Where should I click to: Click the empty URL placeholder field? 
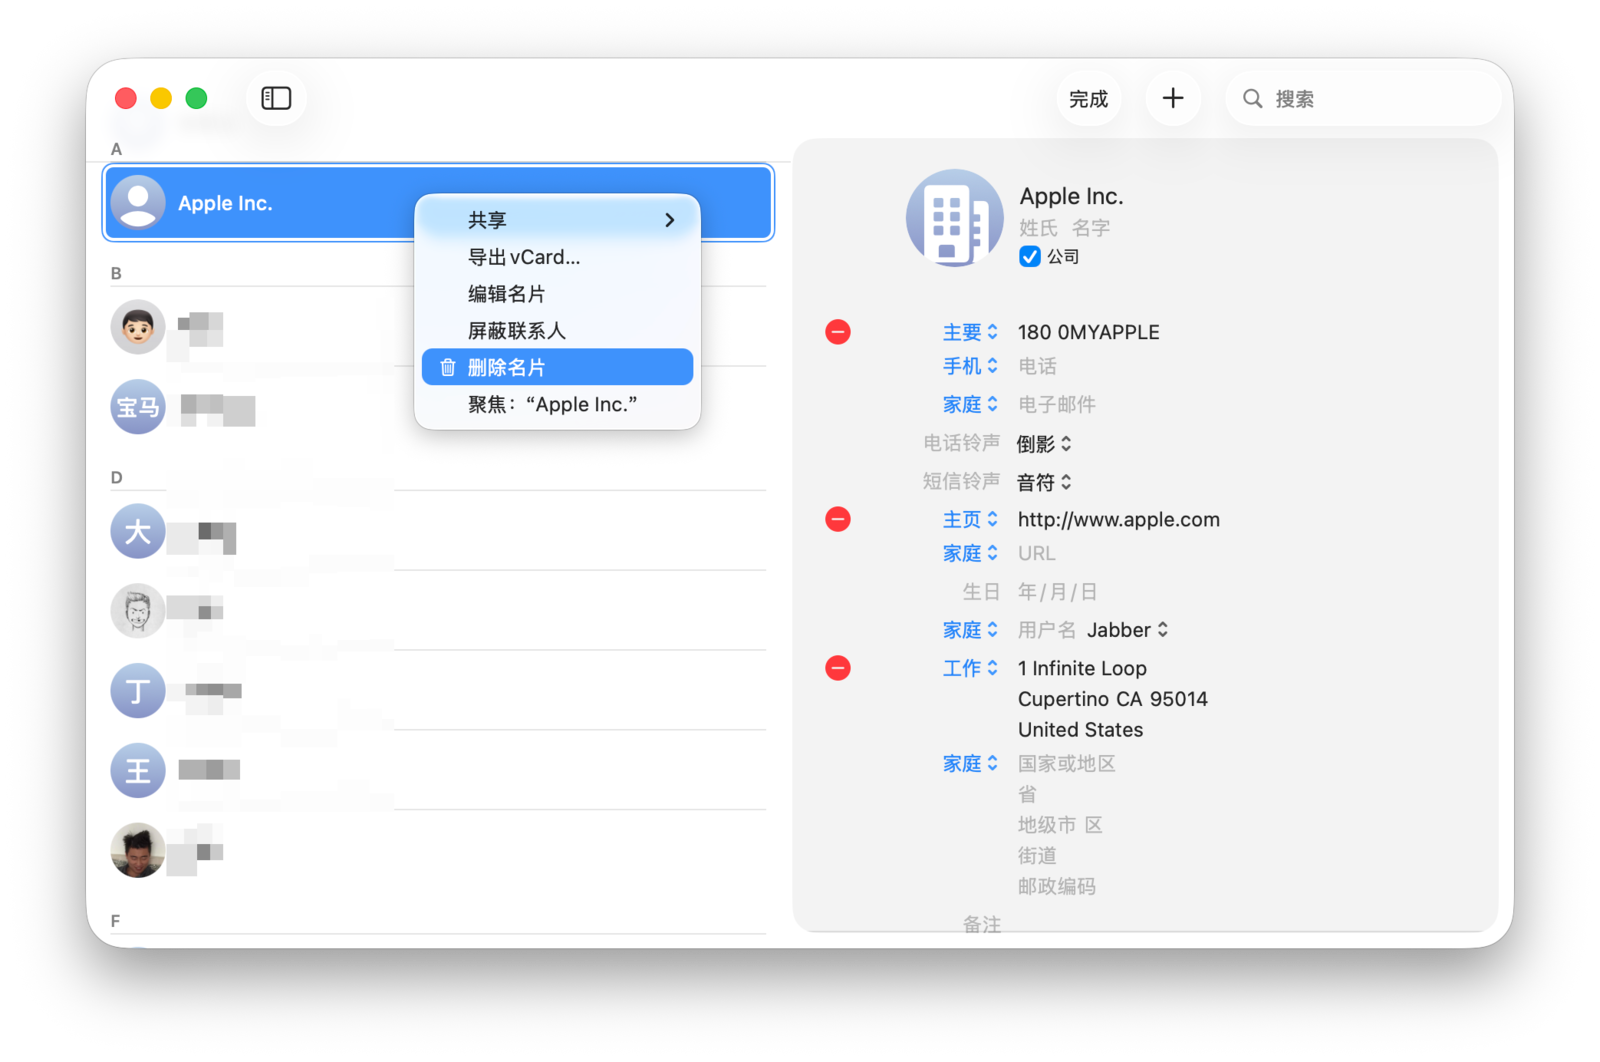tap(1036, 553)
